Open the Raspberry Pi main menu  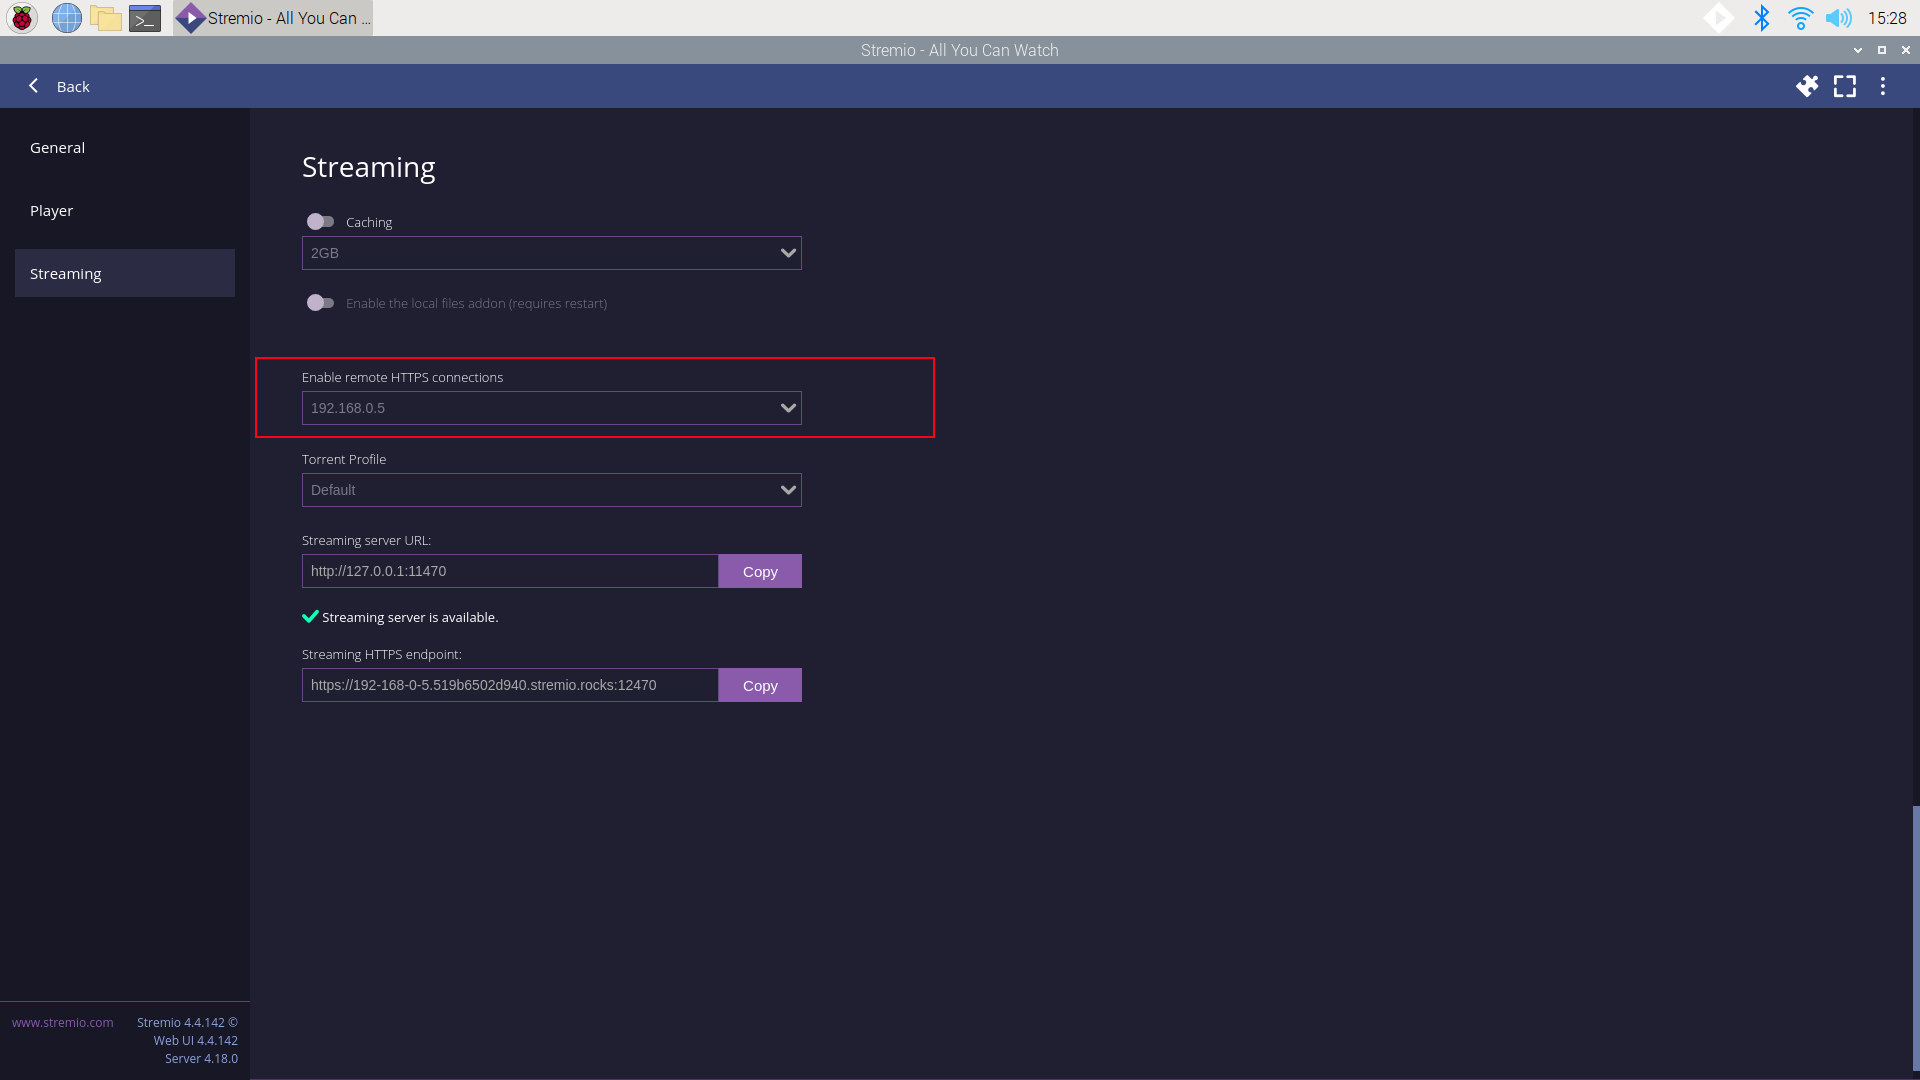pyautogui.click(x=22, y=18)
